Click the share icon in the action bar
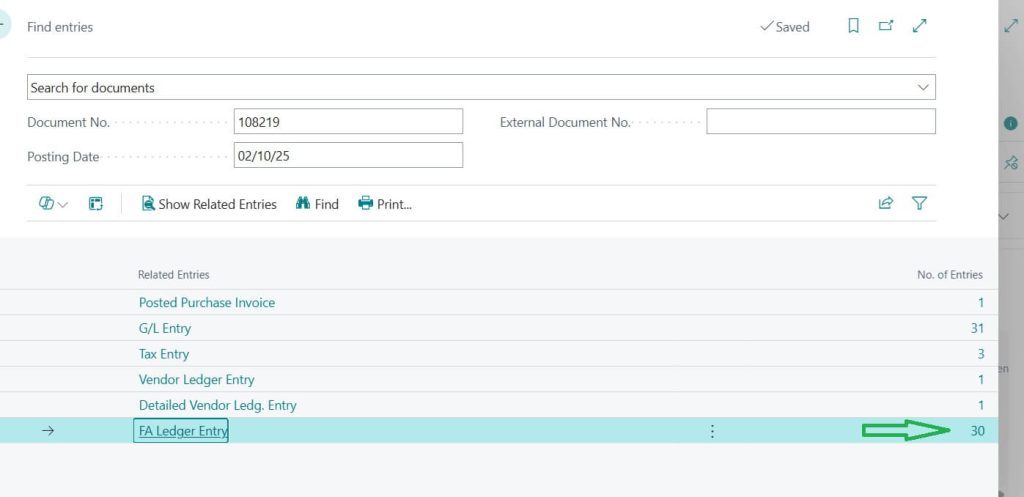1024x497 pixels. click(x=885, y=204)
